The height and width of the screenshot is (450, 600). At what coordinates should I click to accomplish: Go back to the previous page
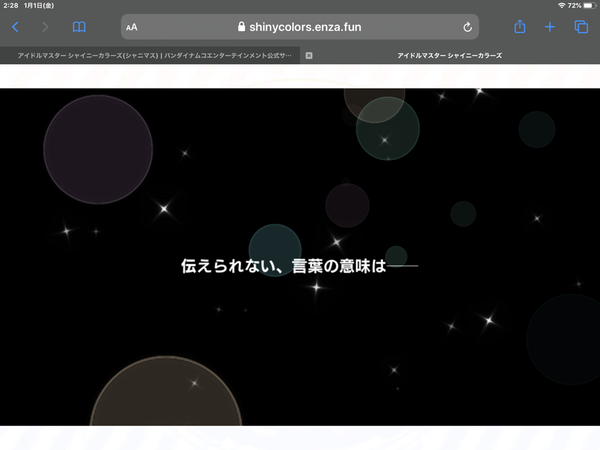(15, 27)
